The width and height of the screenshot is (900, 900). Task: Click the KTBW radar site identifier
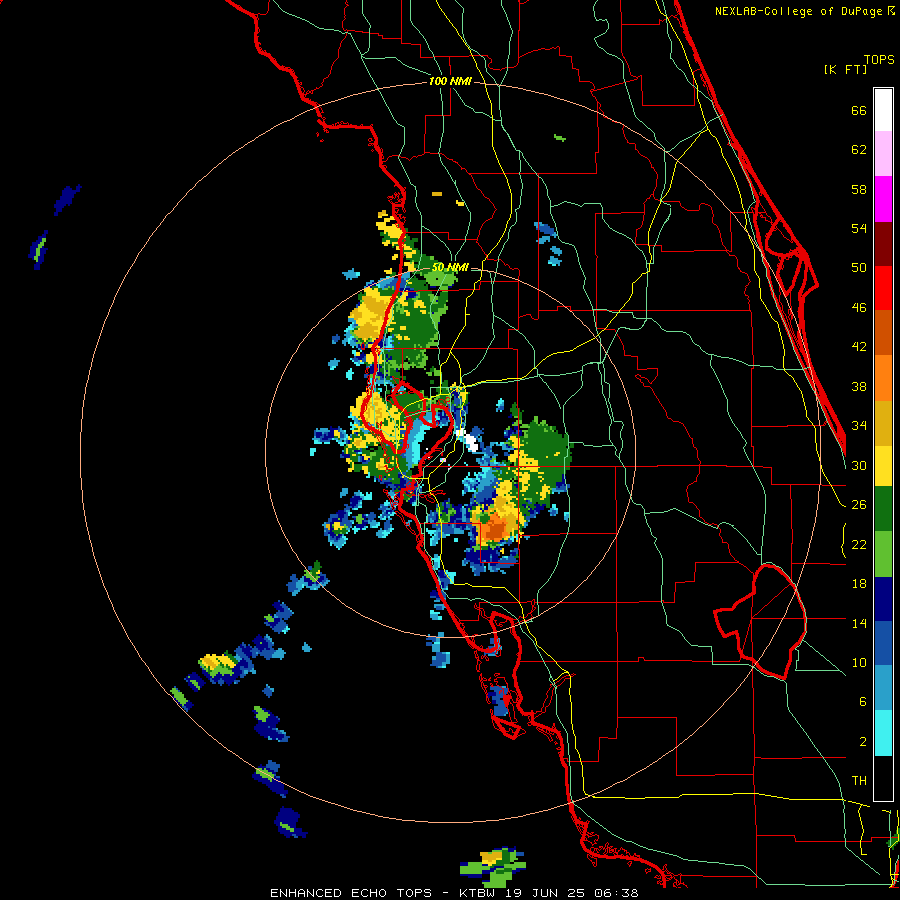pos(476,893)
